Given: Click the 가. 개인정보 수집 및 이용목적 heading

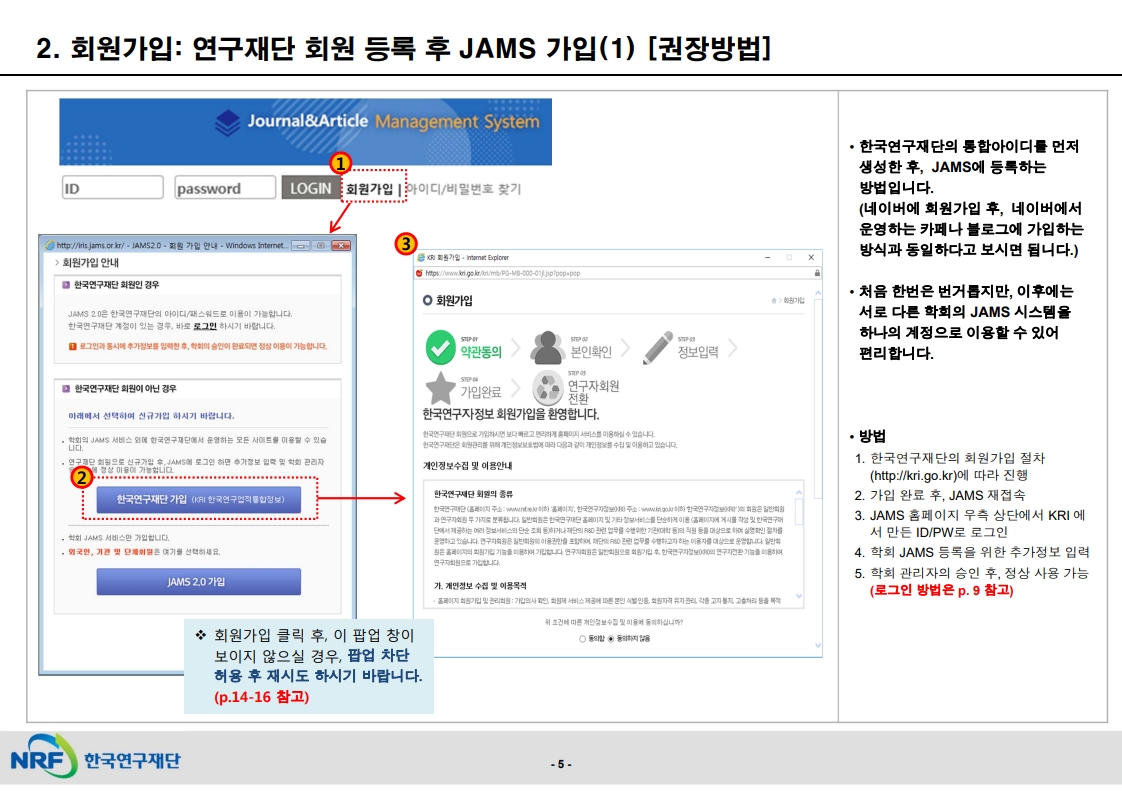Looking at the screenshot, I should tap(479, 585).
